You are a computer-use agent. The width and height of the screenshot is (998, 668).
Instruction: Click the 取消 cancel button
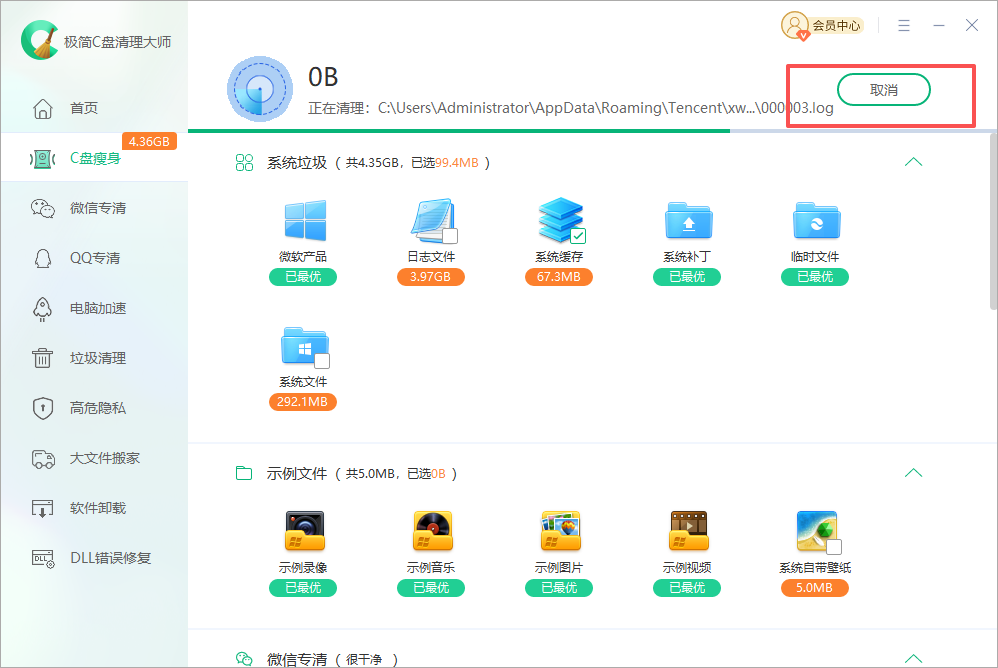click(885, 89)
